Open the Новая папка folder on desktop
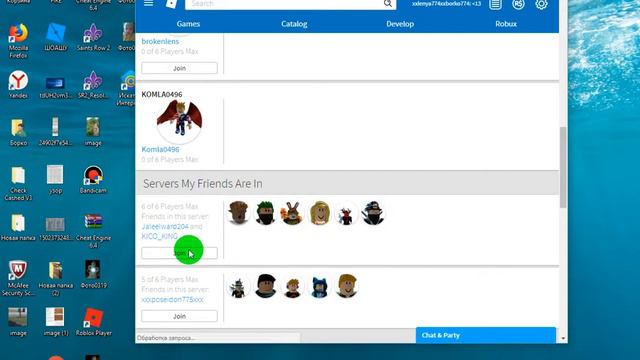This screenshot has height=360, width=640. 18,227
